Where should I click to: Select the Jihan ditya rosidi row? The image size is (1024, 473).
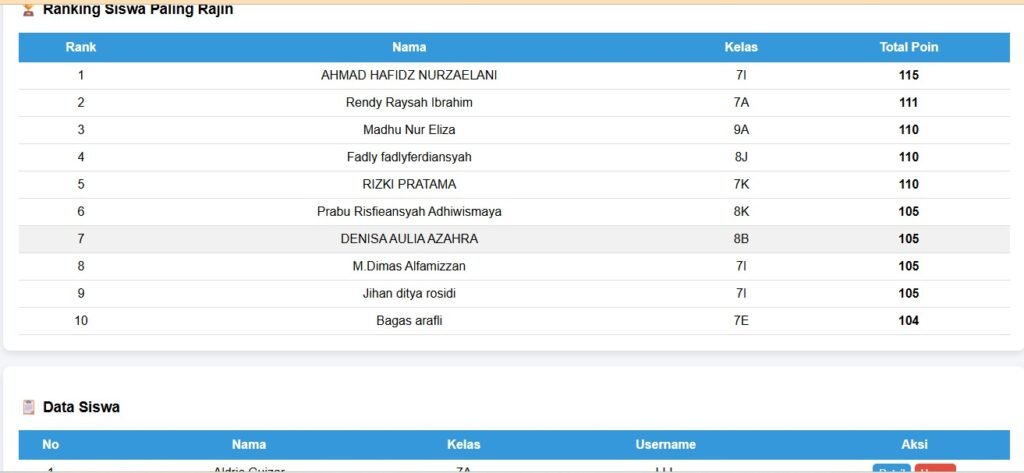[409, 293]
